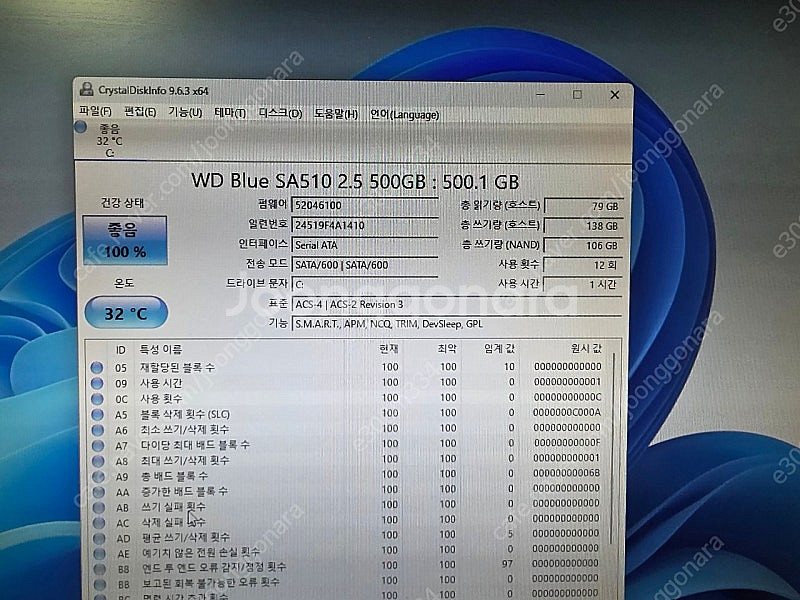Click the 현재 column header
800x600 pixels.
389,349
